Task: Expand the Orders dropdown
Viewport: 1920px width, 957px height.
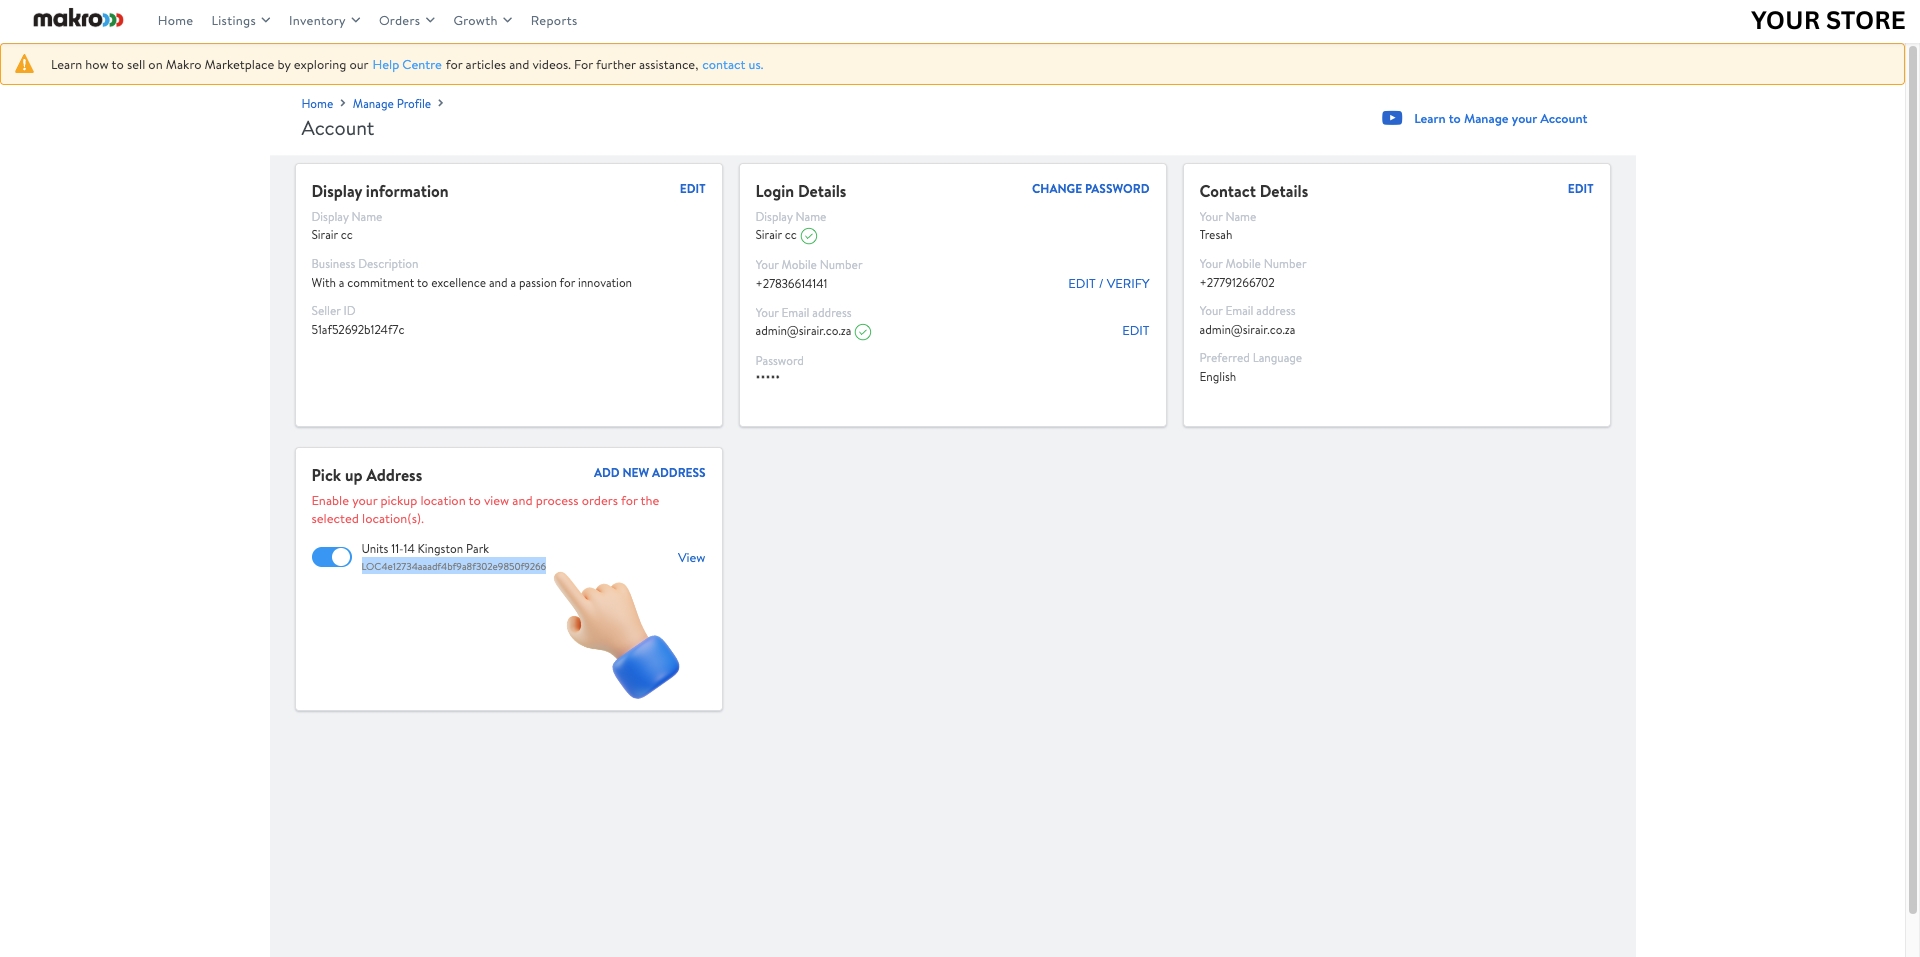Action: tap(406, 20)
